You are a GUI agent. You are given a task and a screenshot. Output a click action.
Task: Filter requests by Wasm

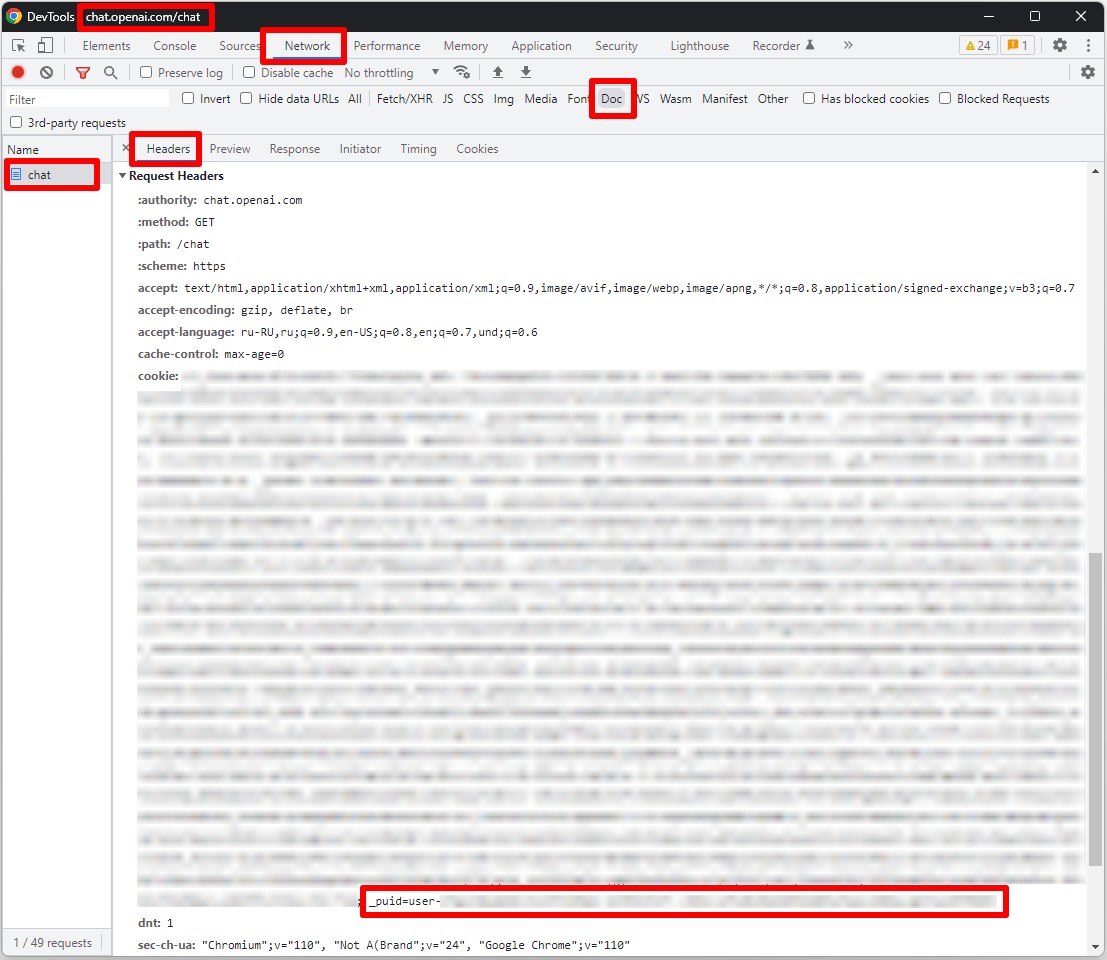click(676, 99)
